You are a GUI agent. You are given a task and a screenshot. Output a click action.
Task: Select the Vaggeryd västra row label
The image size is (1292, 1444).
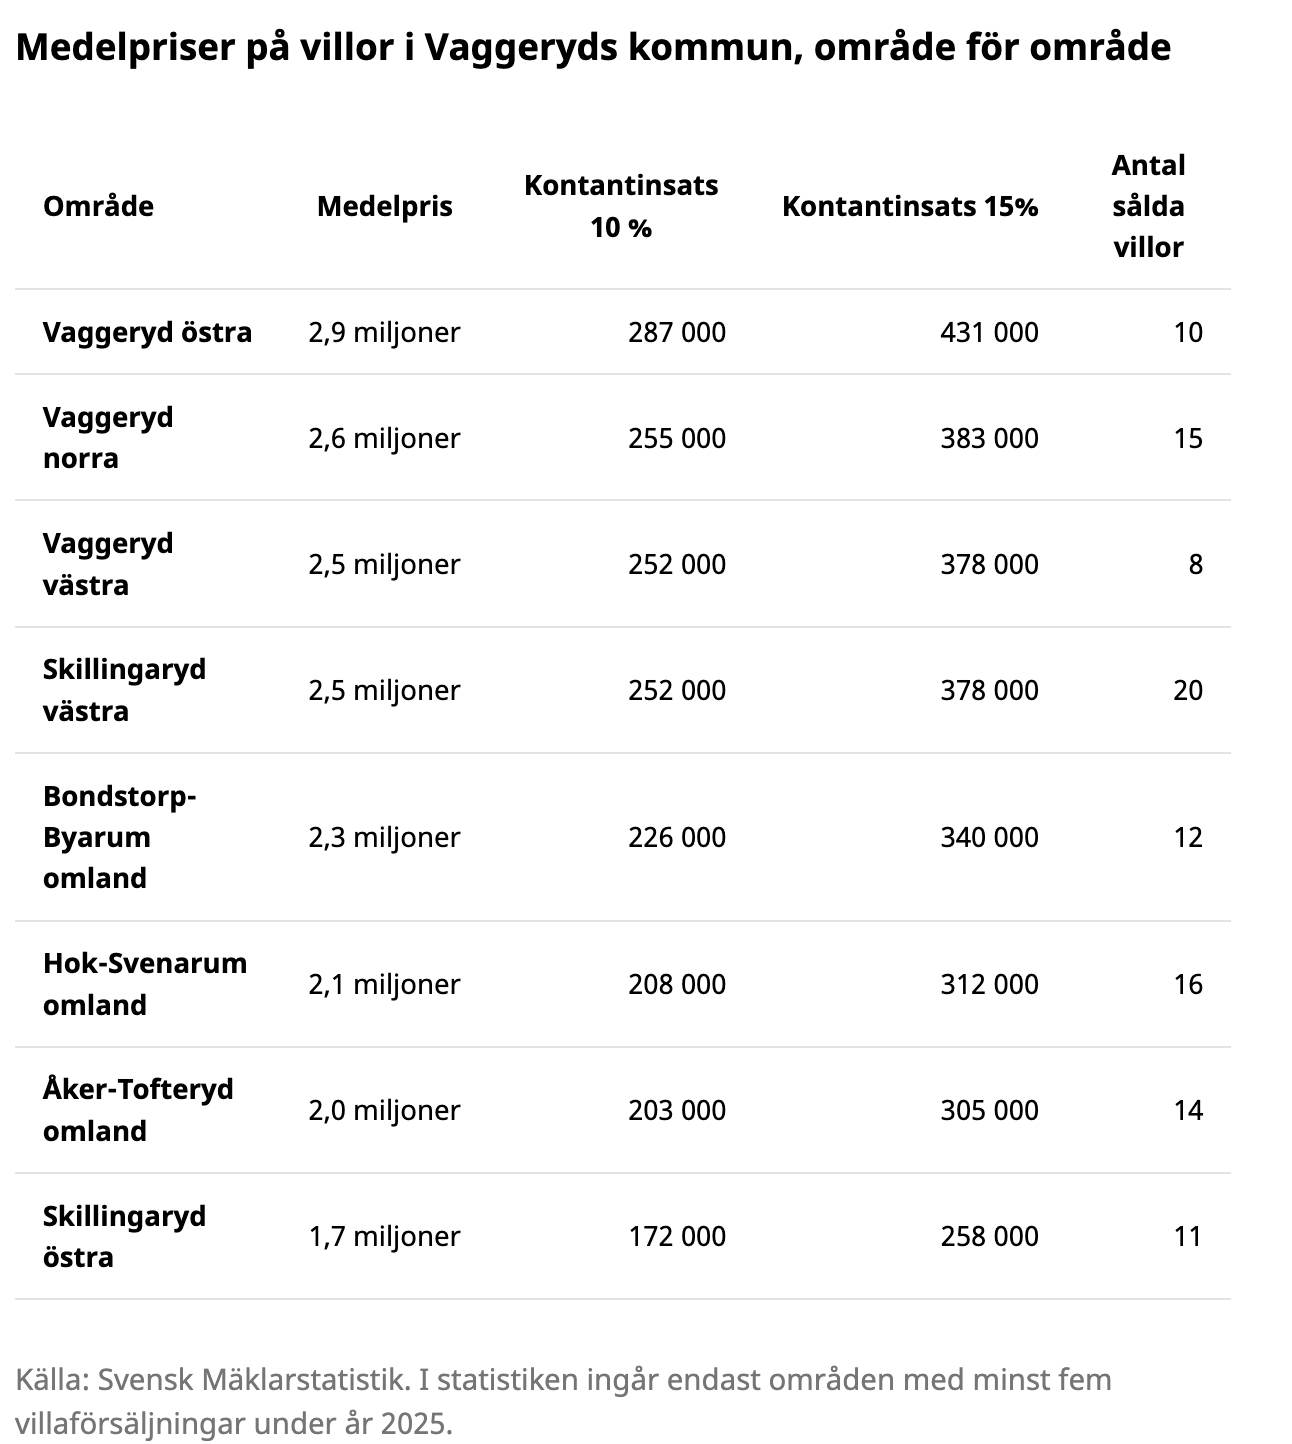coord(108,564)
